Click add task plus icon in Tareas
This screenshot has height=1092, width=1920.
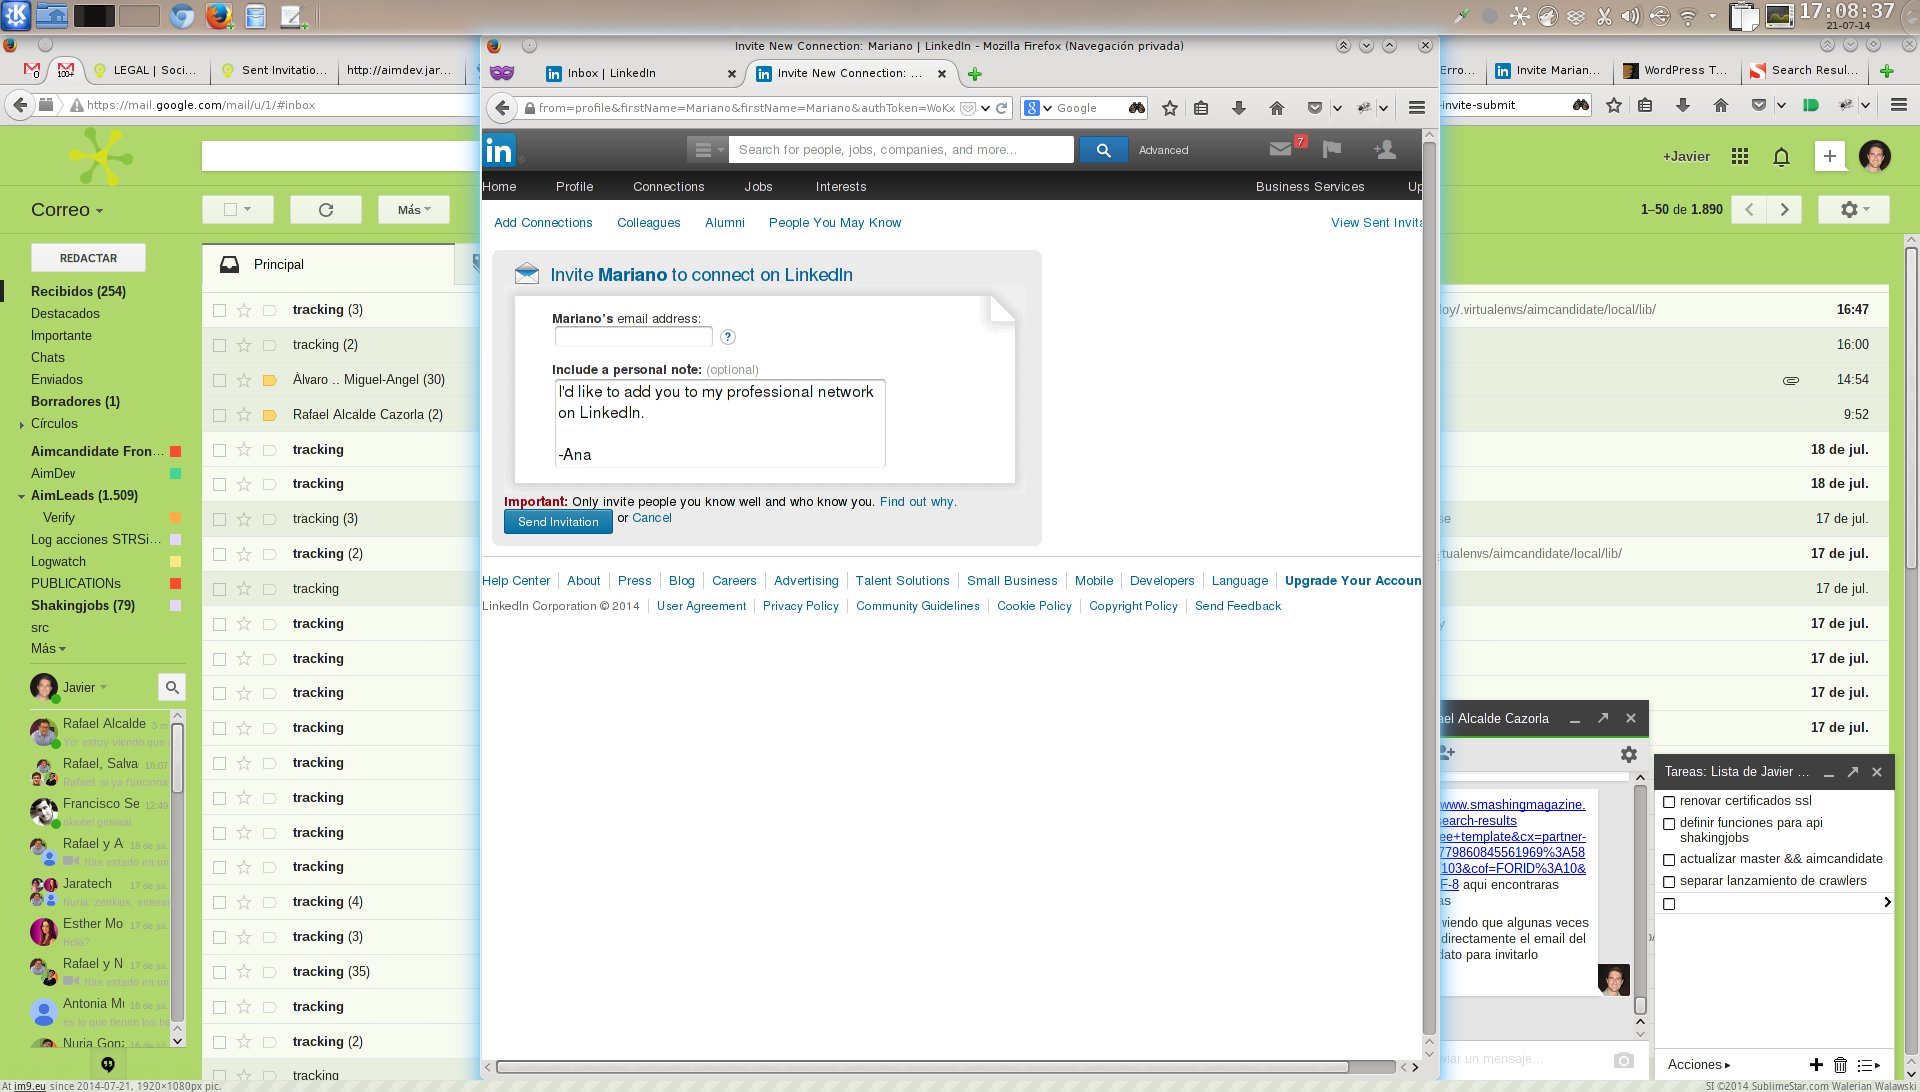pyautogui.click(x=1816, y=1065)
